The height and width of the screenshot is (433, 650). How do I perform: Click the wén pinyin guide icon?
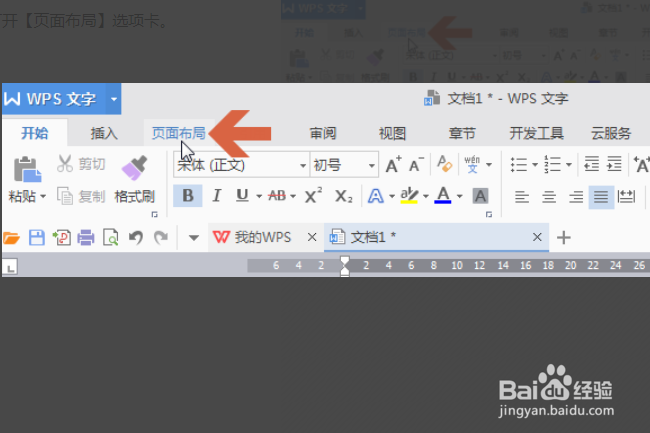coord(472,164)
